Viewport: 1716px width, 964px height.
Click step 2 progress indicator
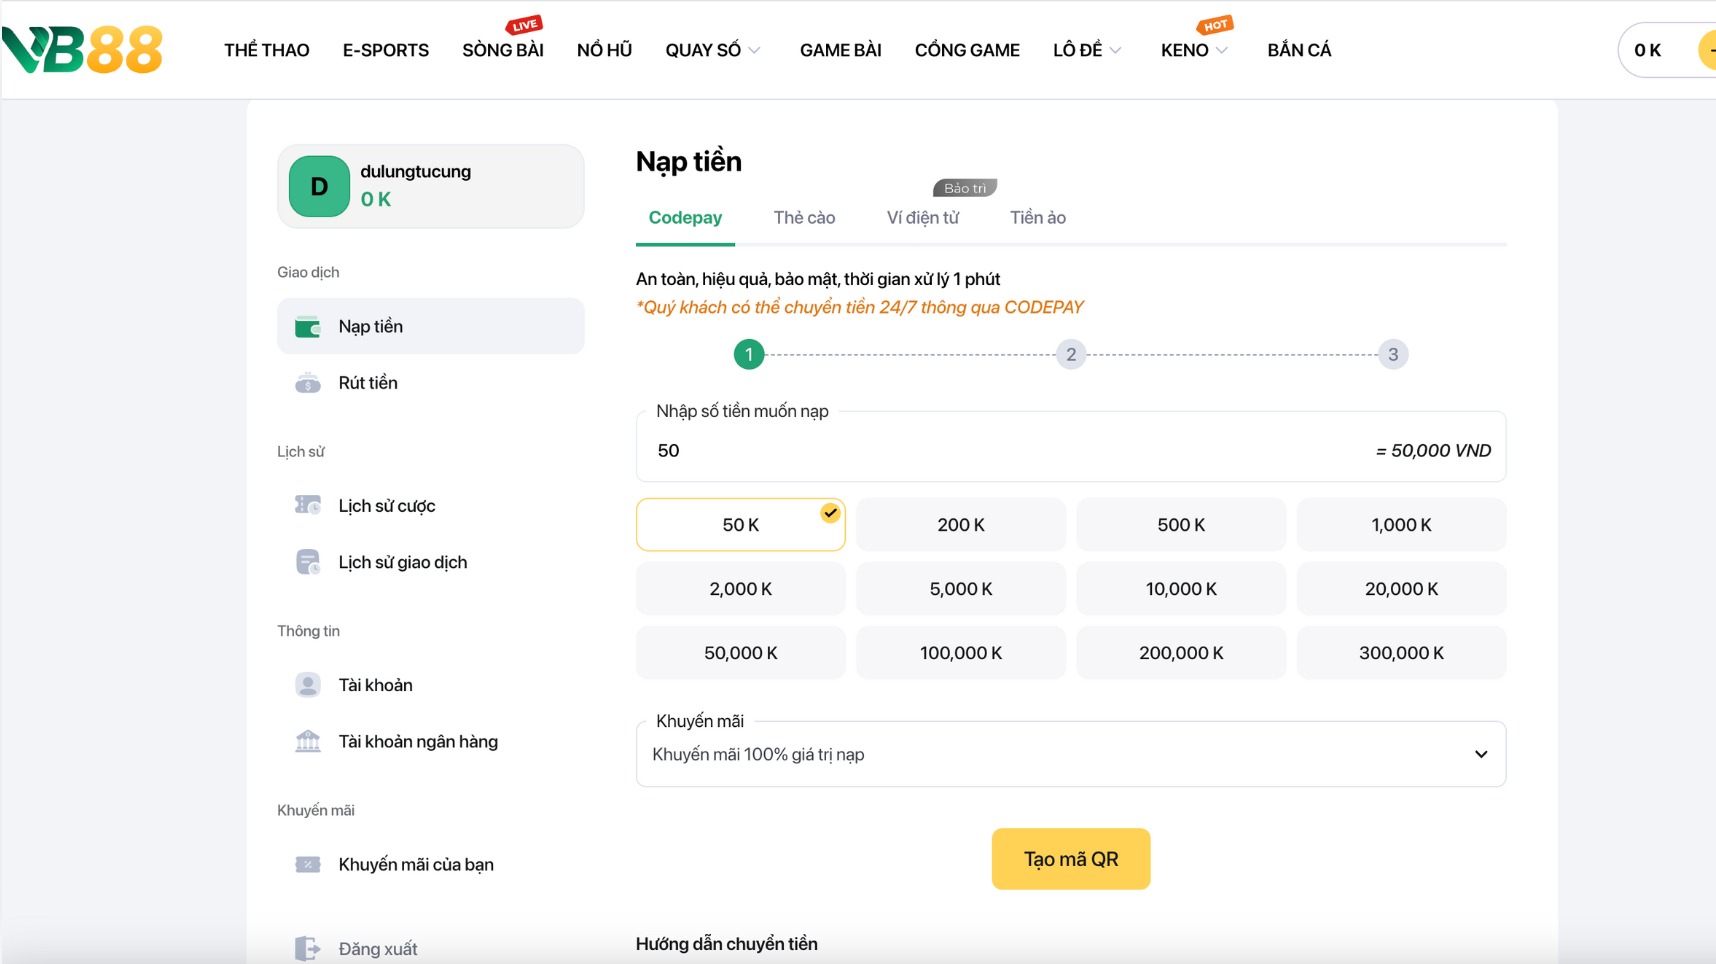click(1071, 354)
